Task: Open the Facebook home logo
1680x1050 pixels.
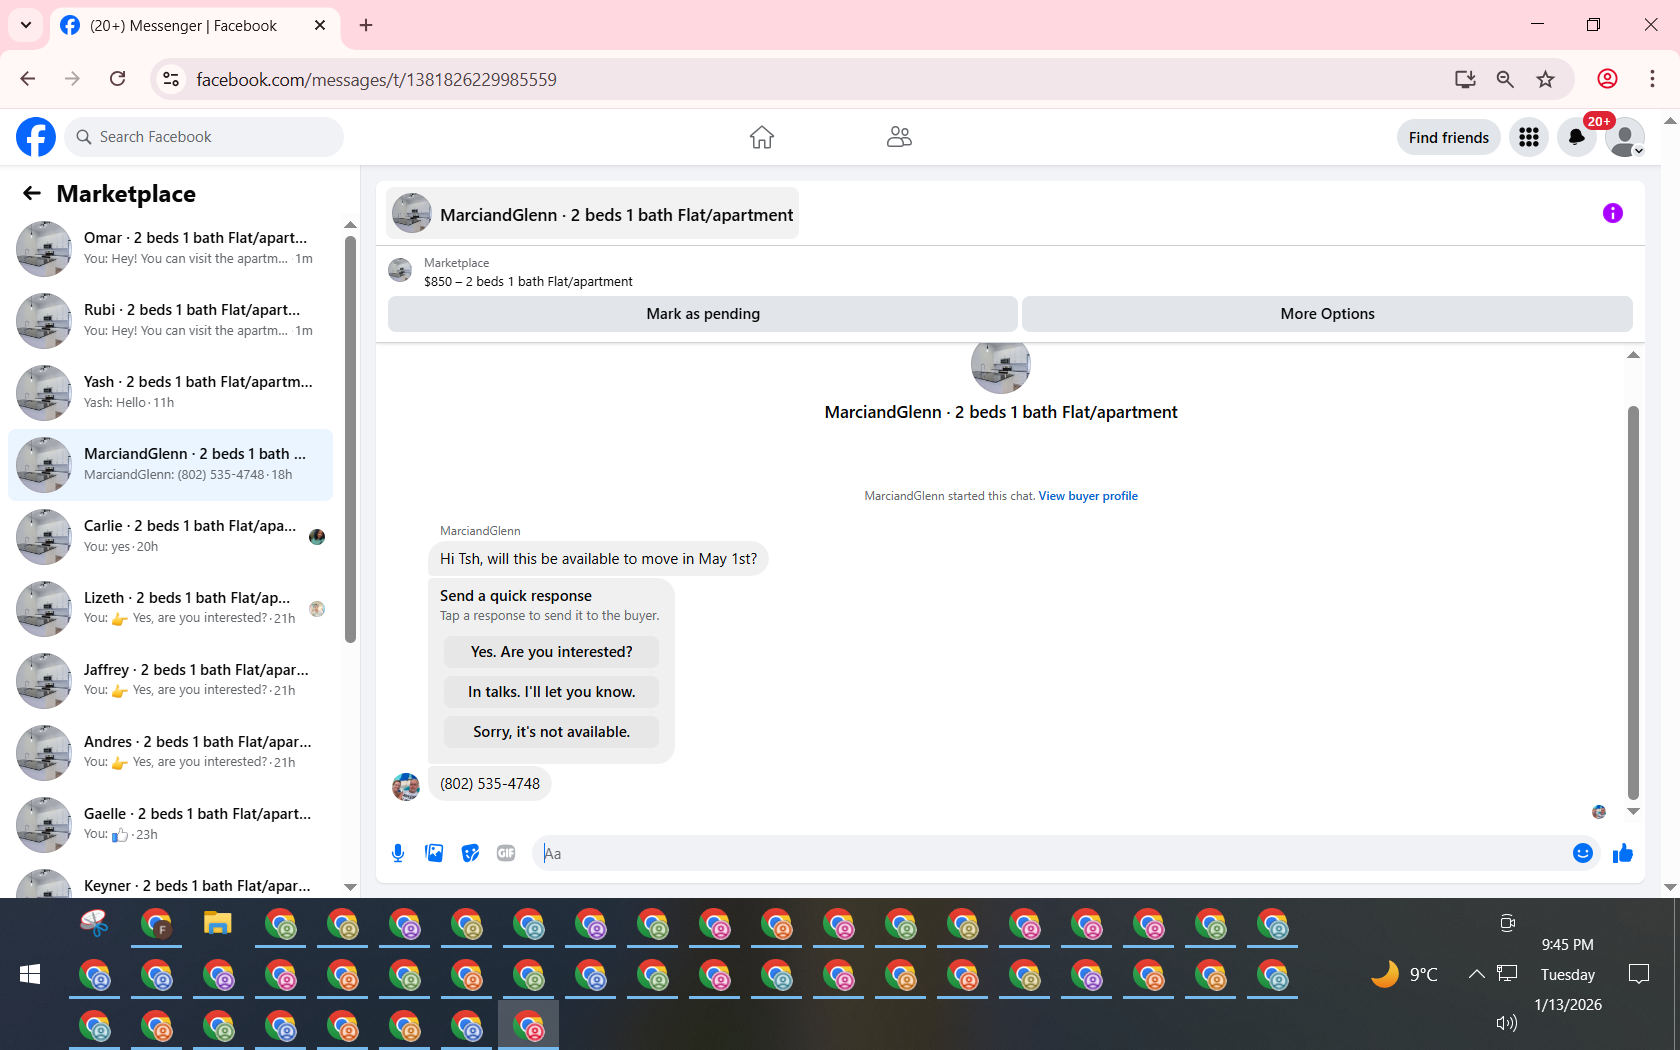Action: [x=36, y=137]
